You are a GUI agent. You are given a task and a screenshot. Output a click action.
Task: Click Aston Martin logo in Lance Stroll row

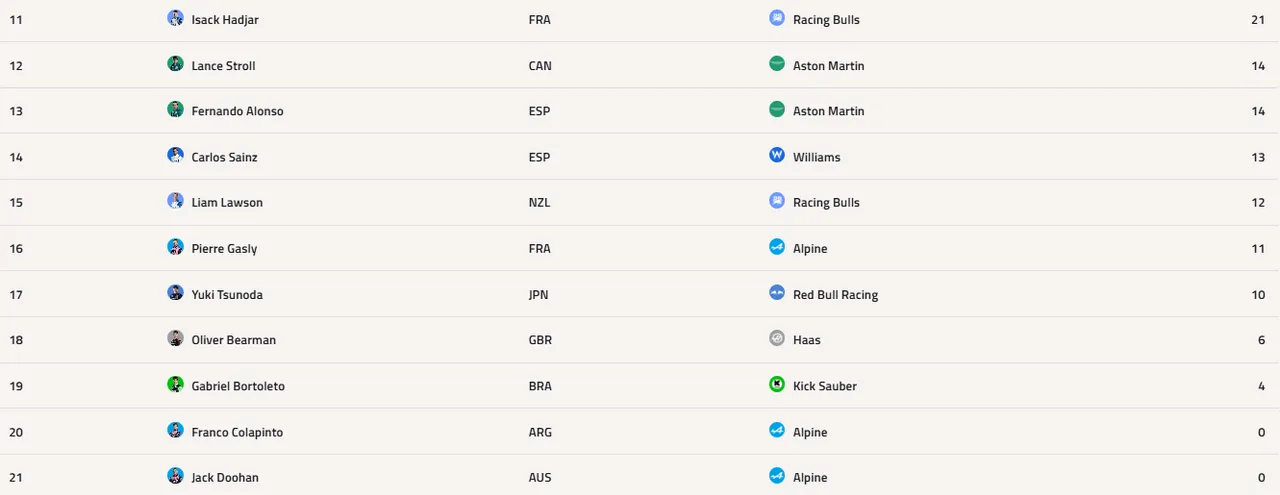pyautogui.click(x=777, y=64)
